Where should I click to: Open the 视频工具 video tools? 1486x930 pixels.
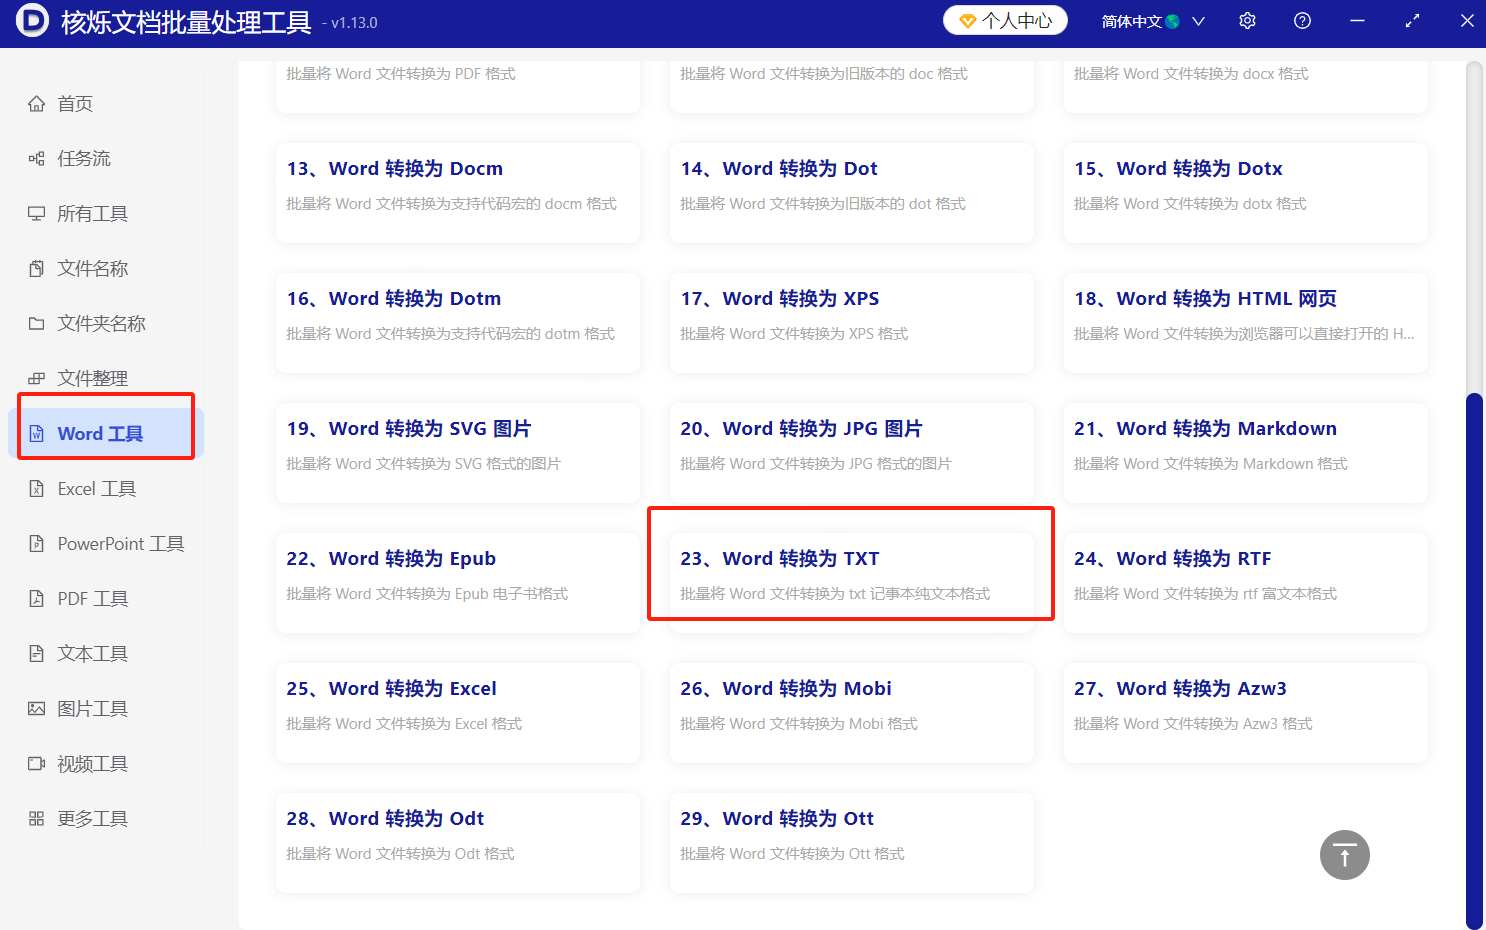coord(90,763)
